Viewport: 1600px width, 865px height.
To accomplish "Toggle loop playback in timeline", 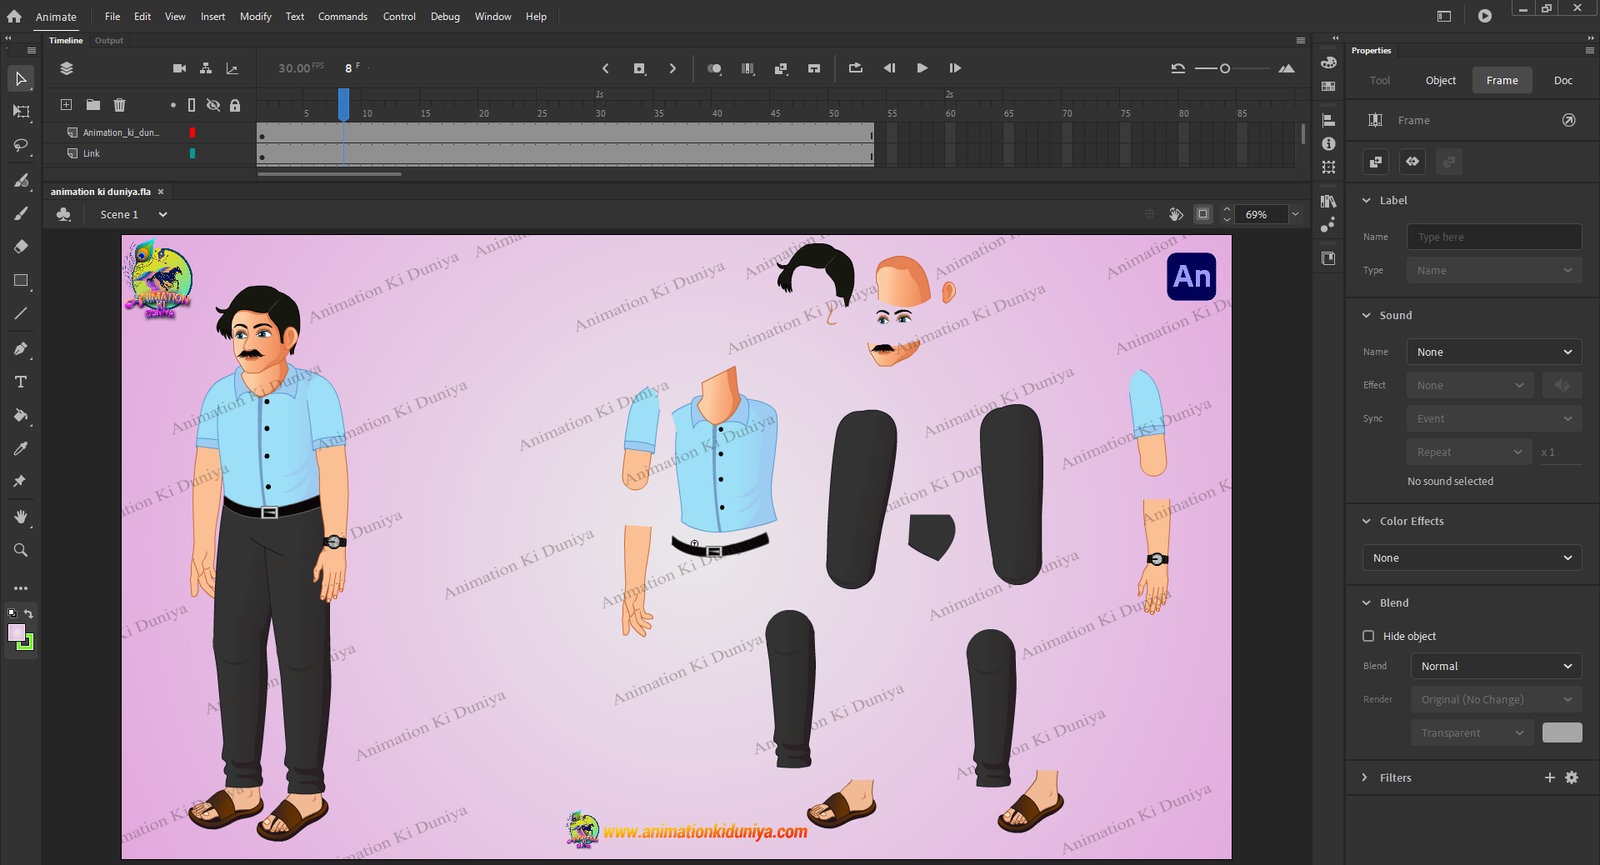I will point(855,68).
